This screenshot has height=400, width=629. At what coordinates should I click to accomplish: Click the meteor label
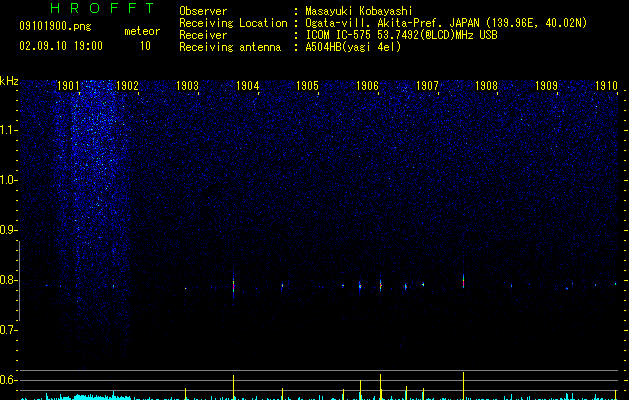point(142,31)
